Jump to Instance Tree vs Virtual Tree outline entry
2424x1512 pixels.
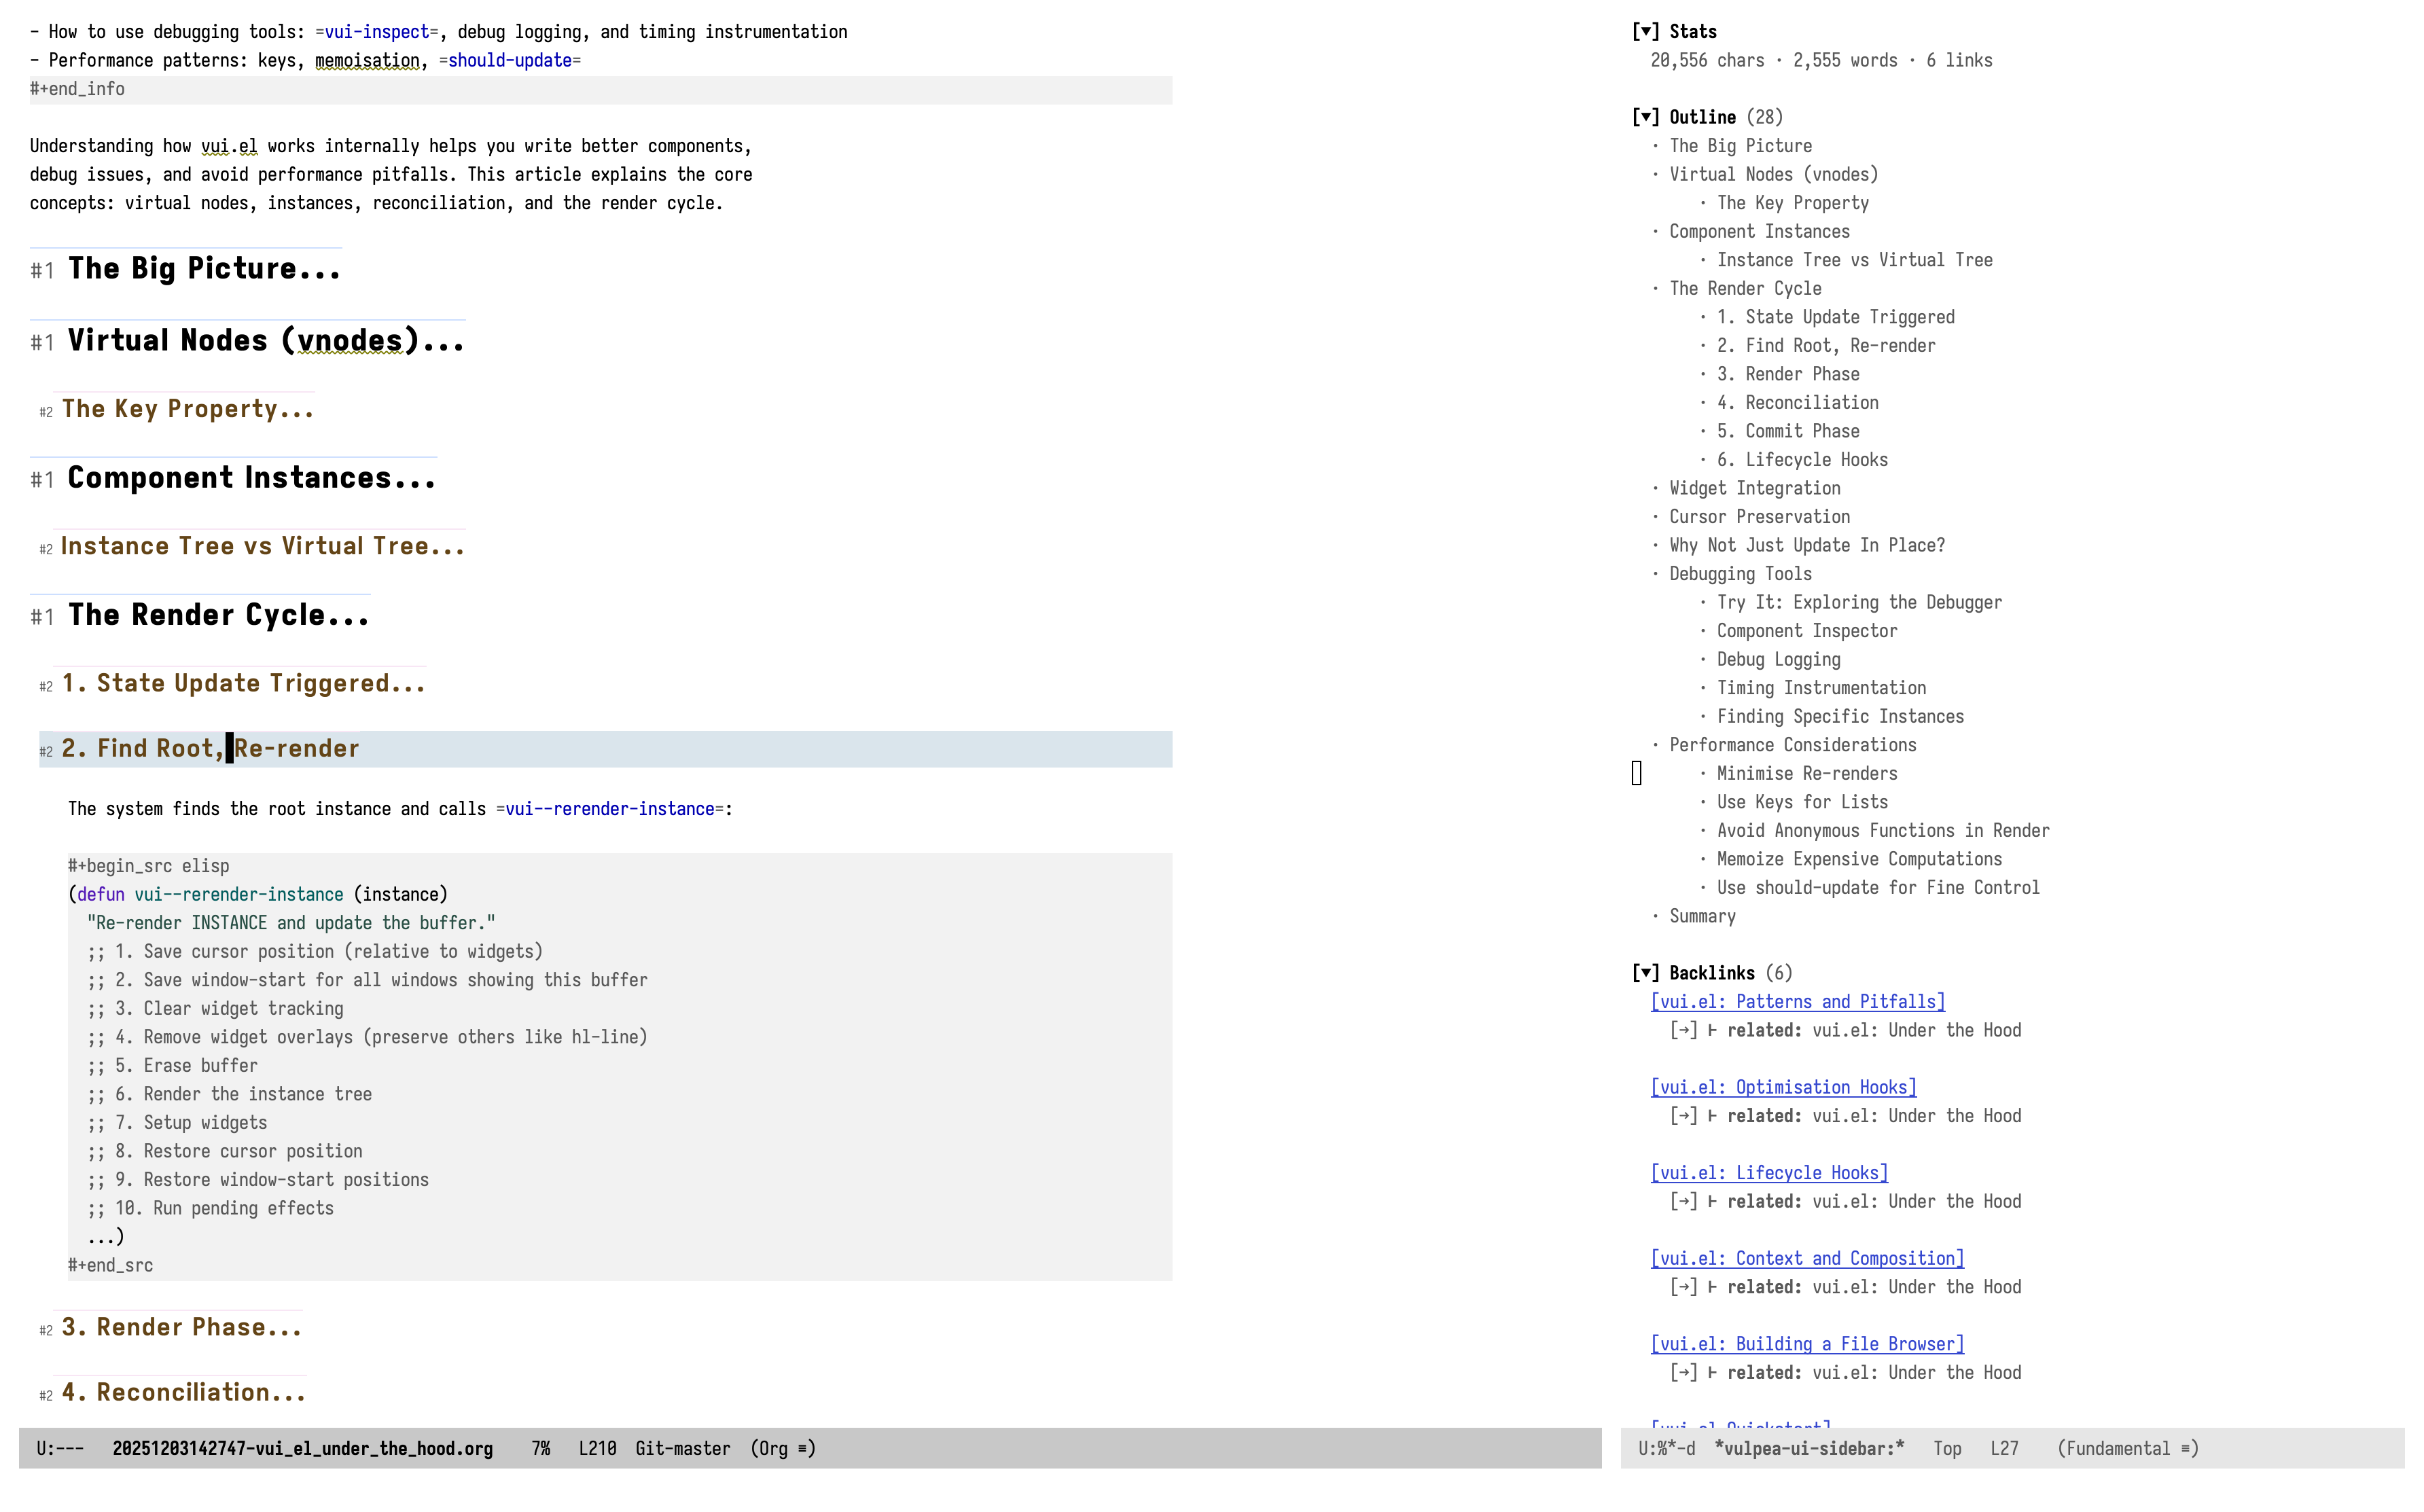coord(1855,260)
